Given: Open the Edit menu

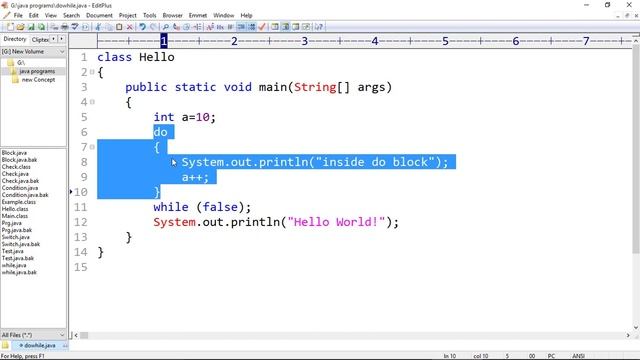Looking at the screenshot, I should [33, 16].
